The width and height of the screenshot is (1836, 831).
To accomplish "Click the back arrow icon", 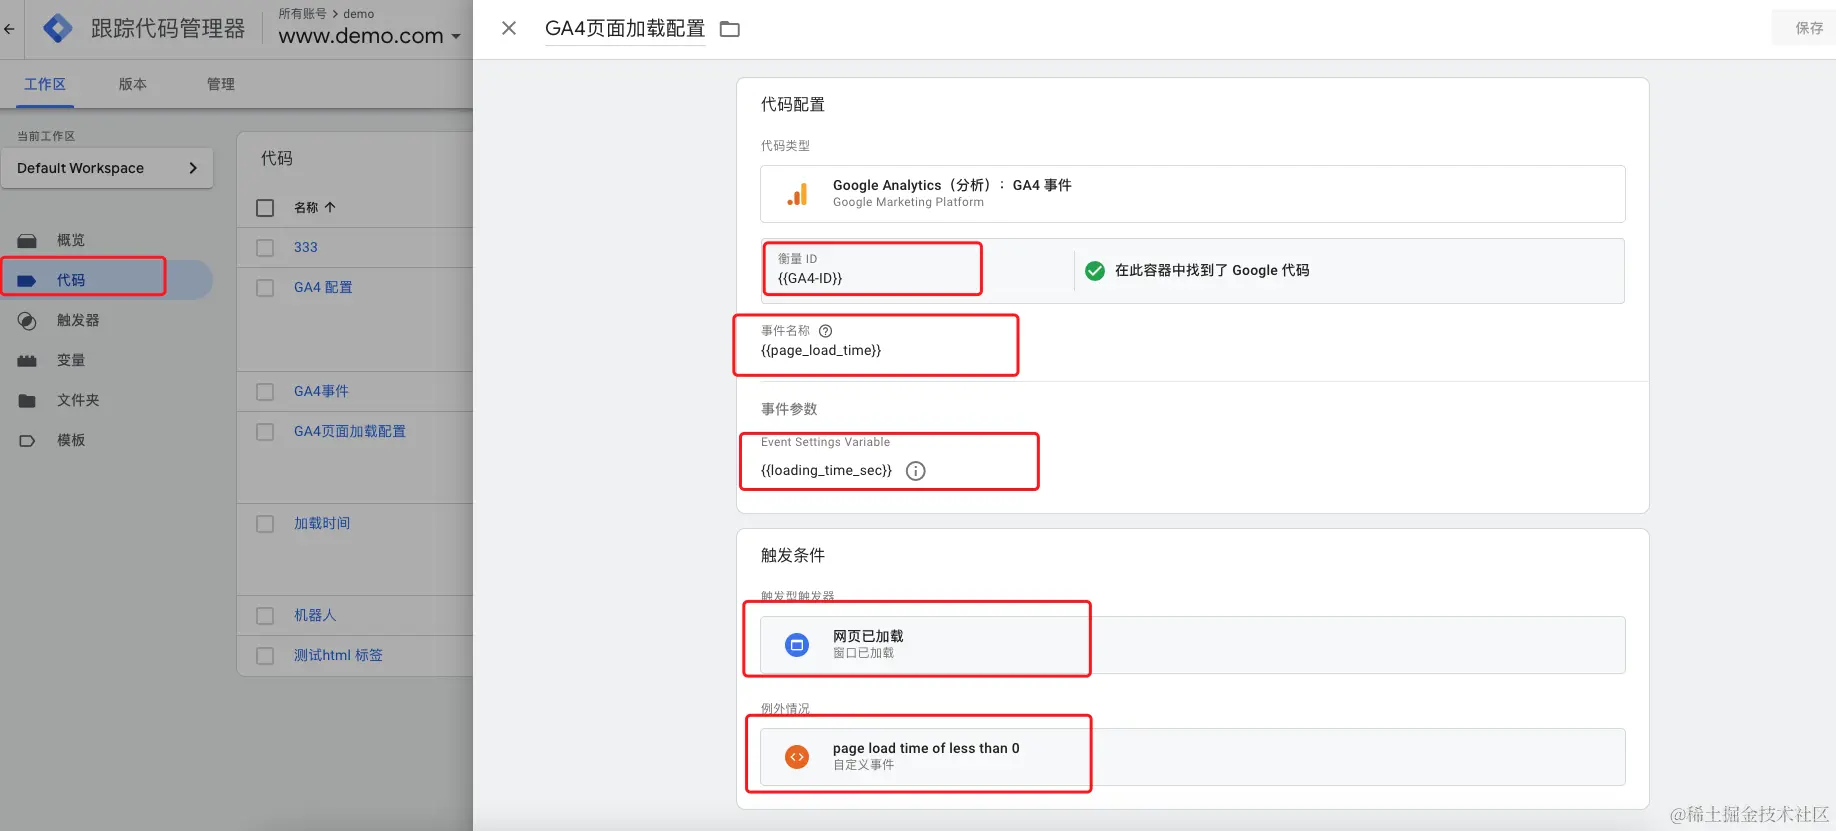I will (9, 29).
